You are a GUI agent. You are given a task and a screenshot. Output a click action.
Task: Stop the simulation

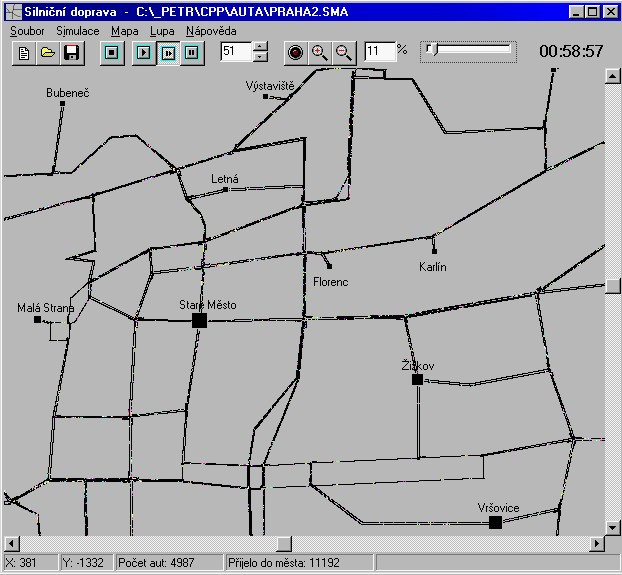click(x=111, y=53)
